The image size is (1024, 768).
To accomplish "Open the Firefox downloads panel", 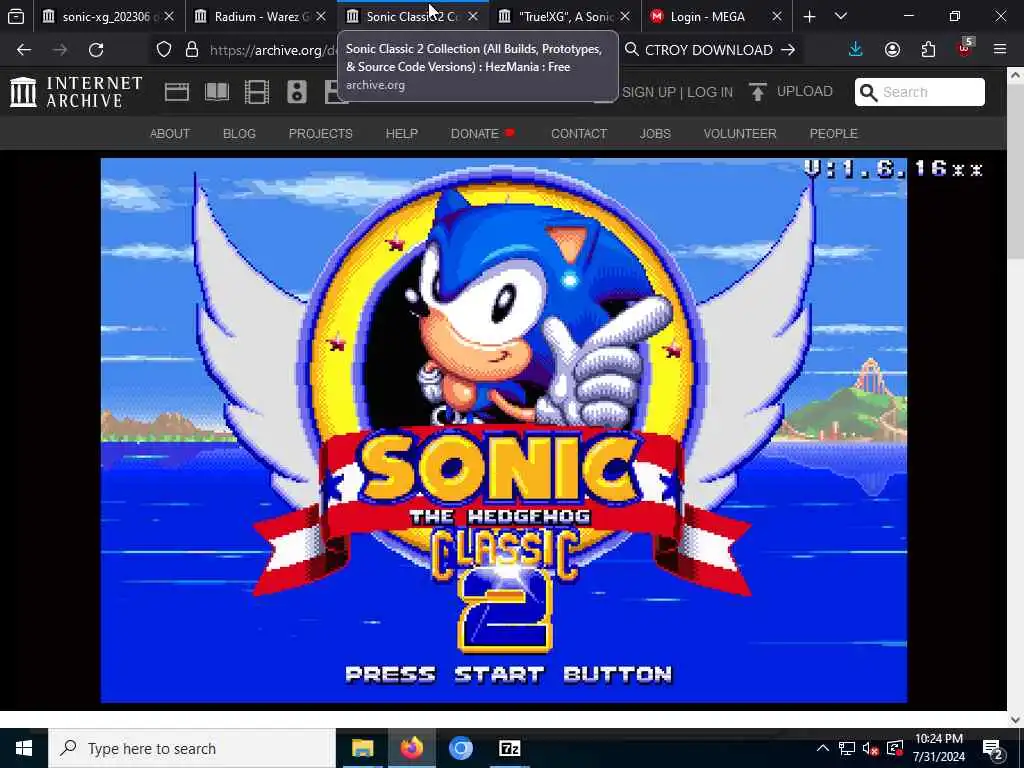I will tap(856, 50).
